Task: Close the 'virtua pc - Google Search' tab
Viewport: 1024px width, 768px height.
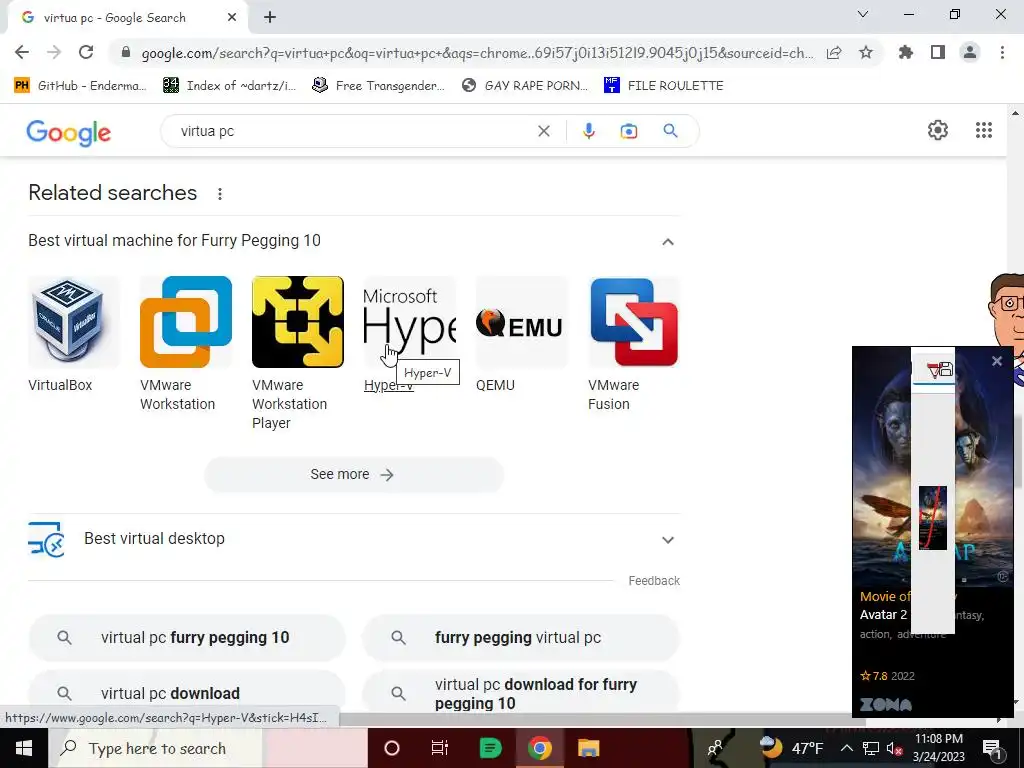Action: tap(232, 18)
